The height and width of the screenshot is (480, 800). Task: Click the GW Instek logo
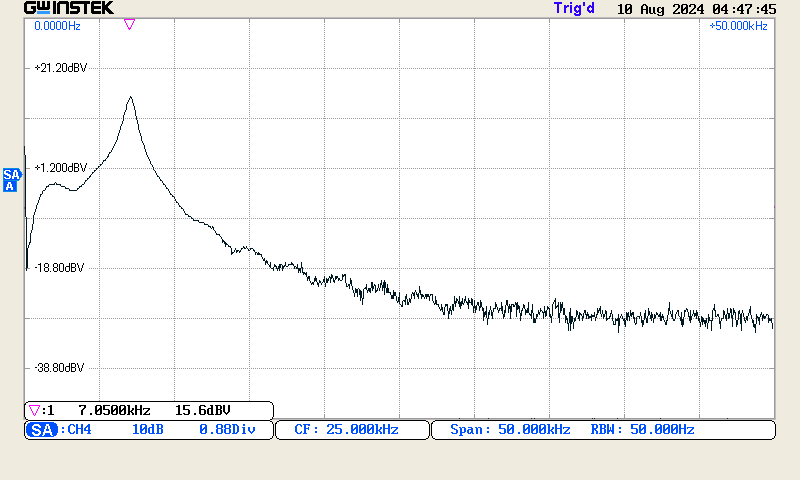(69, 8)
